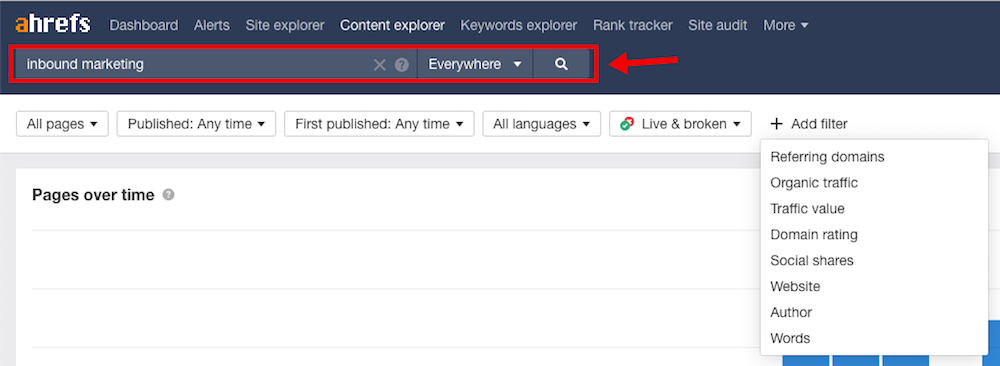The image size is (1000, 366).
Task: Switch to Site explorer
Action: click(x=285, y=26)
